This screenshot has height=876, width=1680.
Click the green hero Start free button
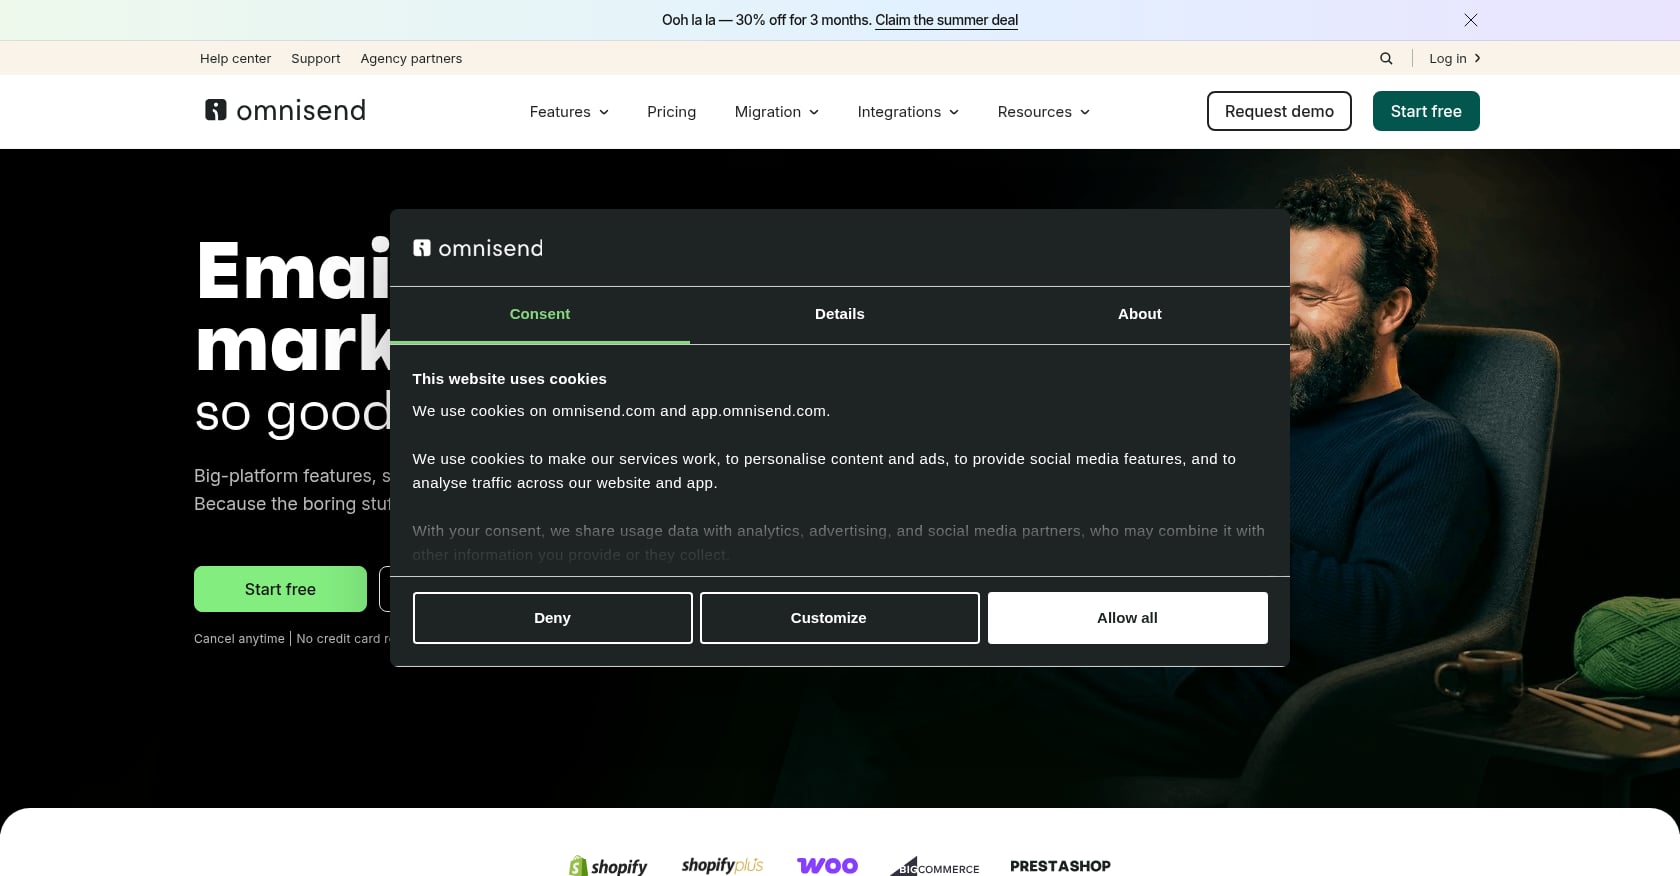click(x=280, y=589)
